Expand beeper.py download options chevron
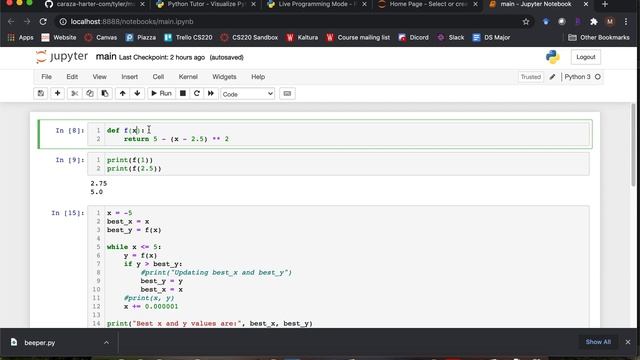The height and width of the screenshot is (360, 640). tap(107, 342)
